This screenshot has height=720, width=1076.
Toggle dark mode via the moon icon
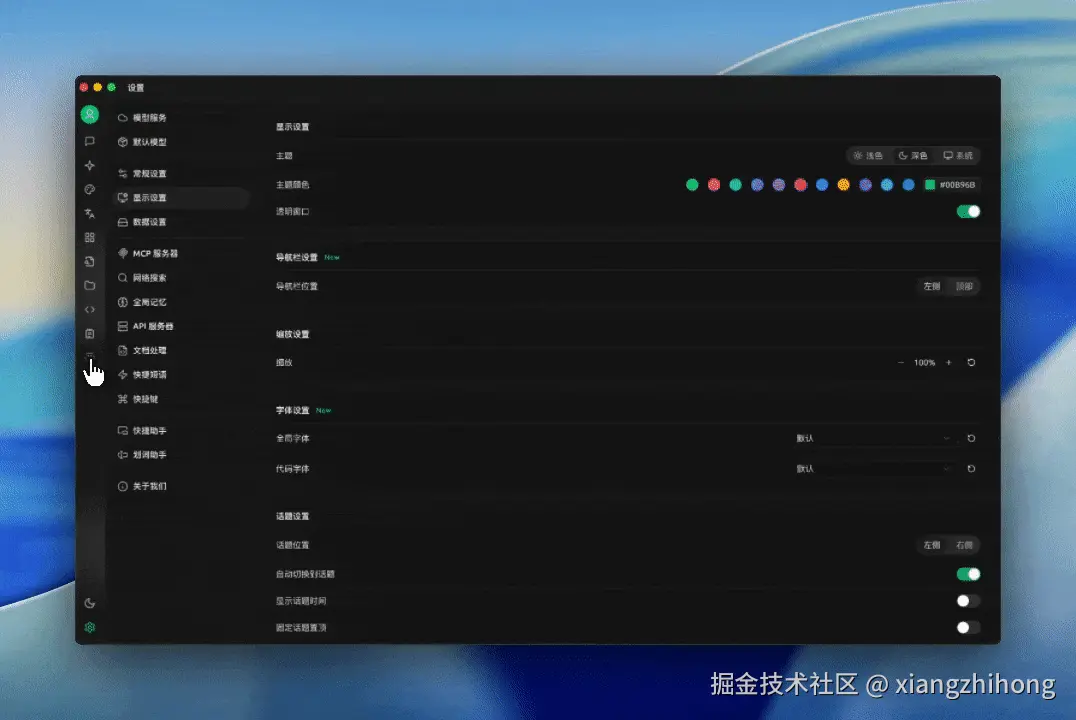(90, 603)
